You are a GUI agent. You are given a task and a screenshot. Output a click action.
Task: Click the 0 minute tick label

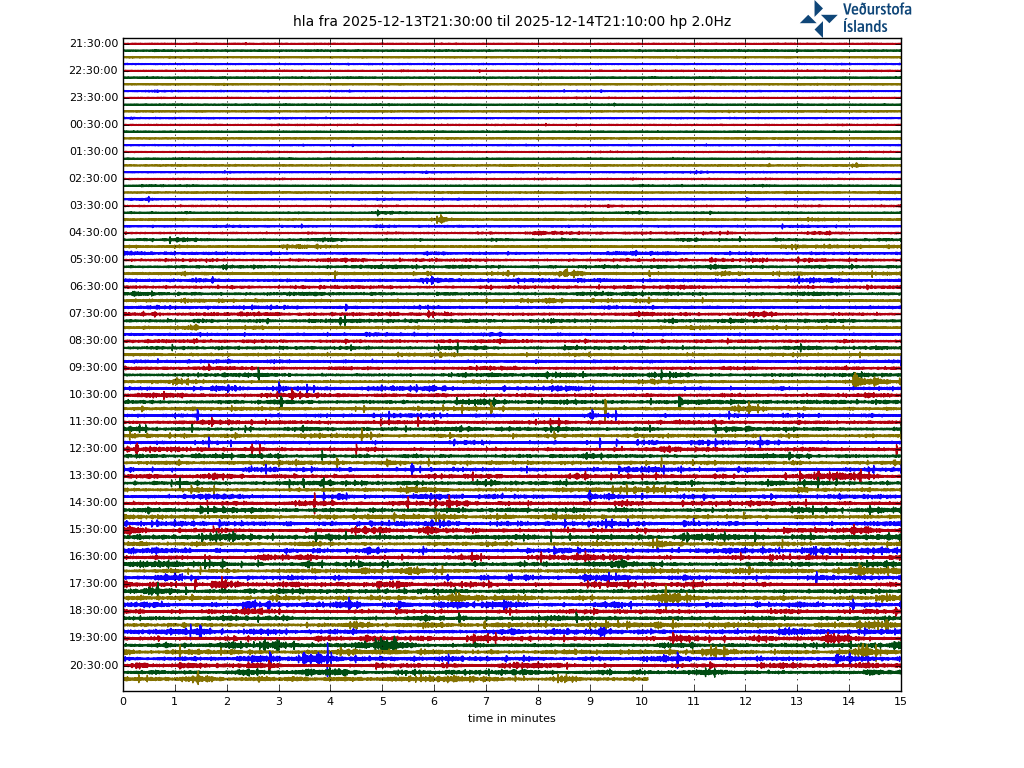click(123, 702)
